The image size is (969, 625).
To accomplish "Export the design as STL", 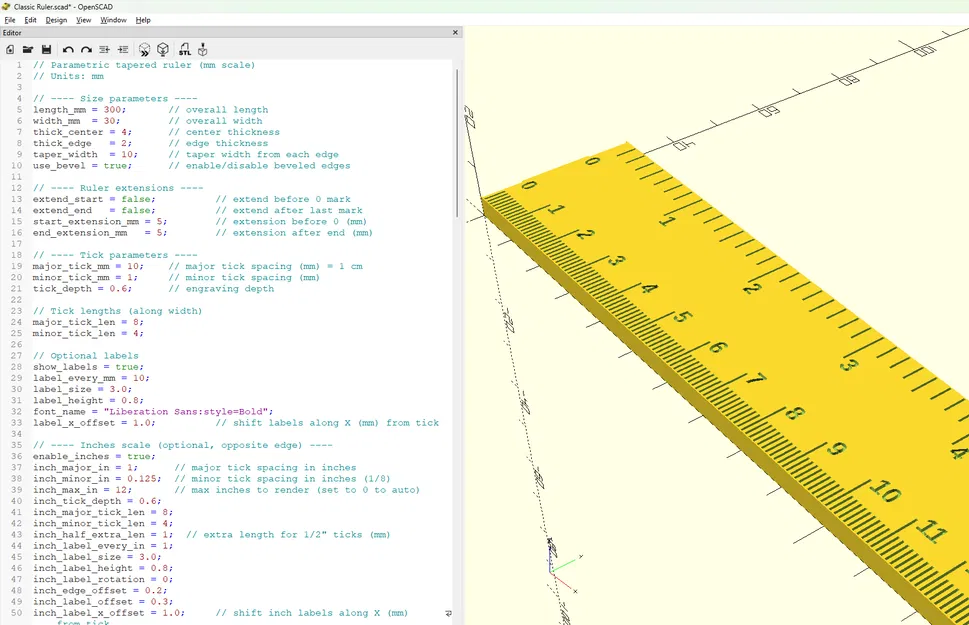I will [x=184, y=49].
